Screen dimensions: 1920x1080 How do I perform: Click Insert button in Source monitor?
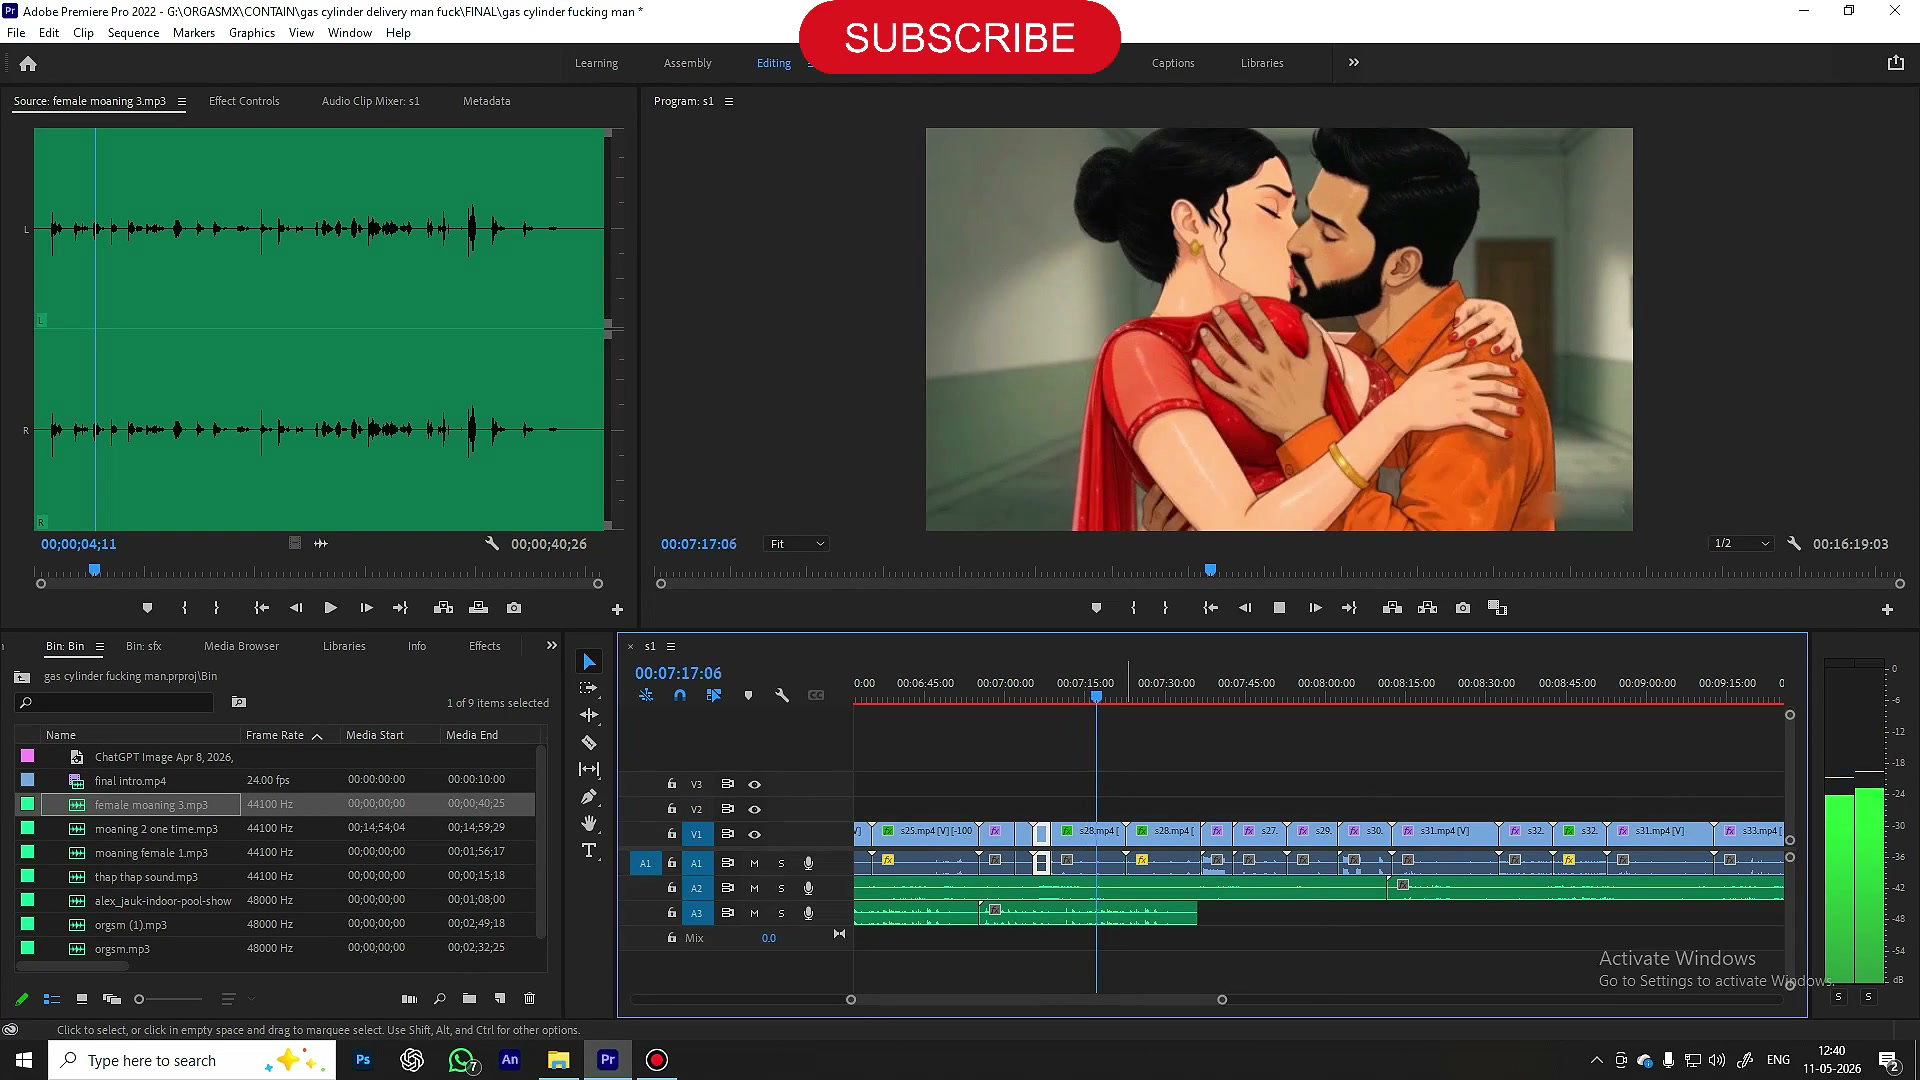pyautogui.click(x=443, y=608)
